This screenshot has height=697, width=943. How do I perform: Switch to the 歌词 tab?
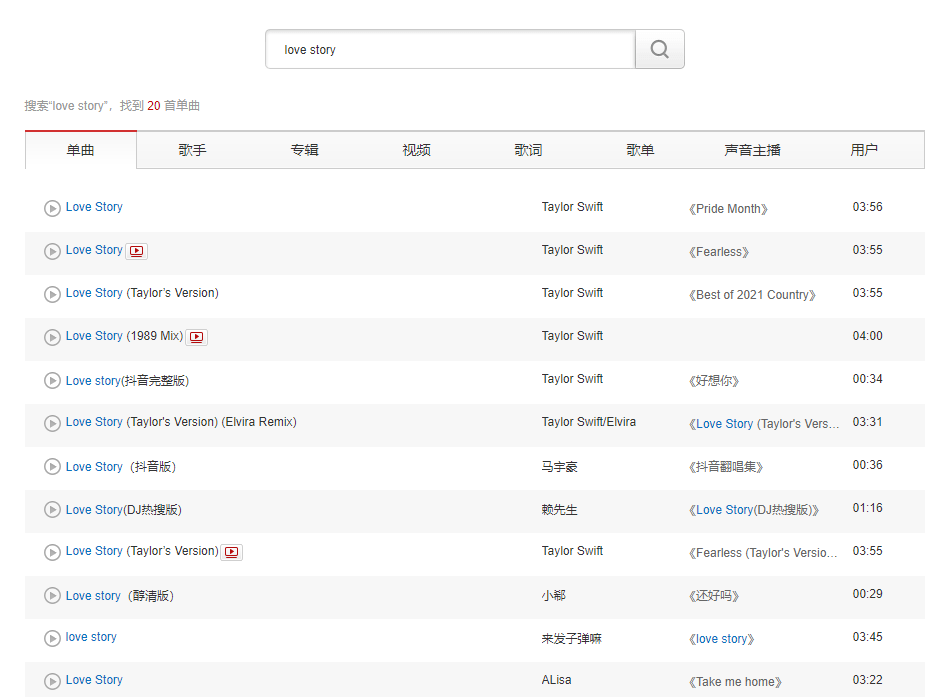528,150
